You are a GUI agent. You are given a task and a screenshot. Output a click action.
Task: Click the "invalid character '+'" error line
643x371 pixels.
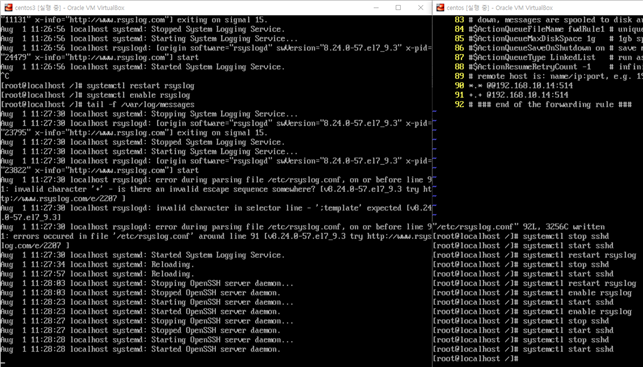pyautogui.click(x=216, y=189)
